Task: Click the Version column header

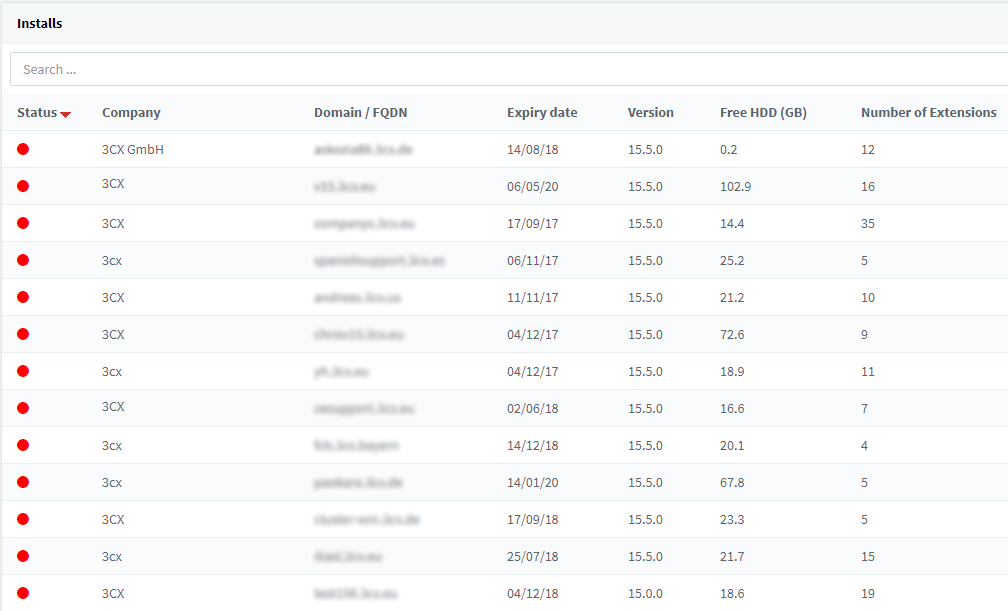Action: 651,113
